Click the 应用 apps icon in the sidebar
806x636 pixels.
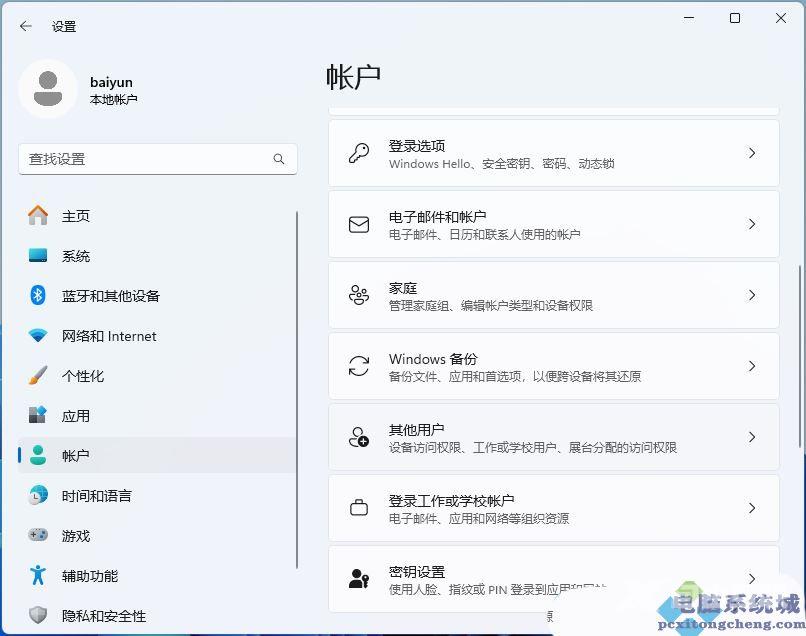point(38,416)
